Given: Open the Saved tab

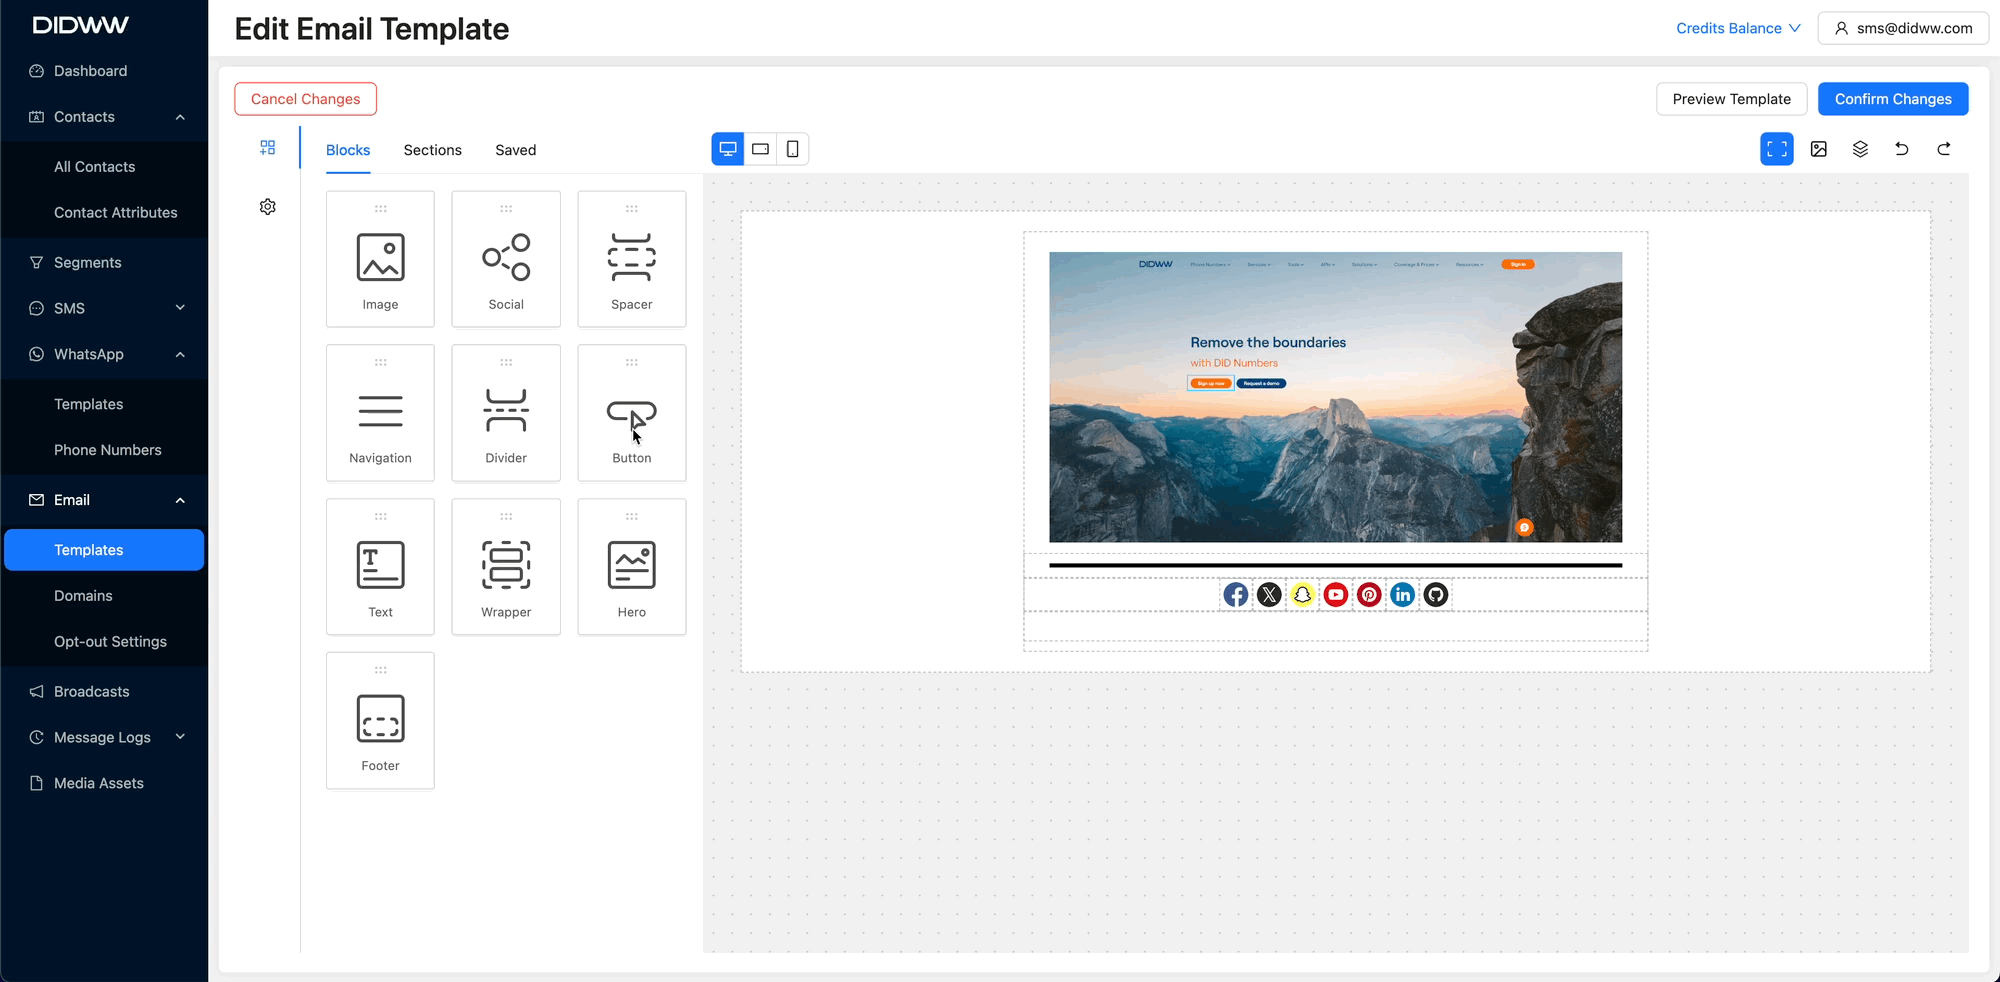Looking at the screenshot, I should pos(515,150).
